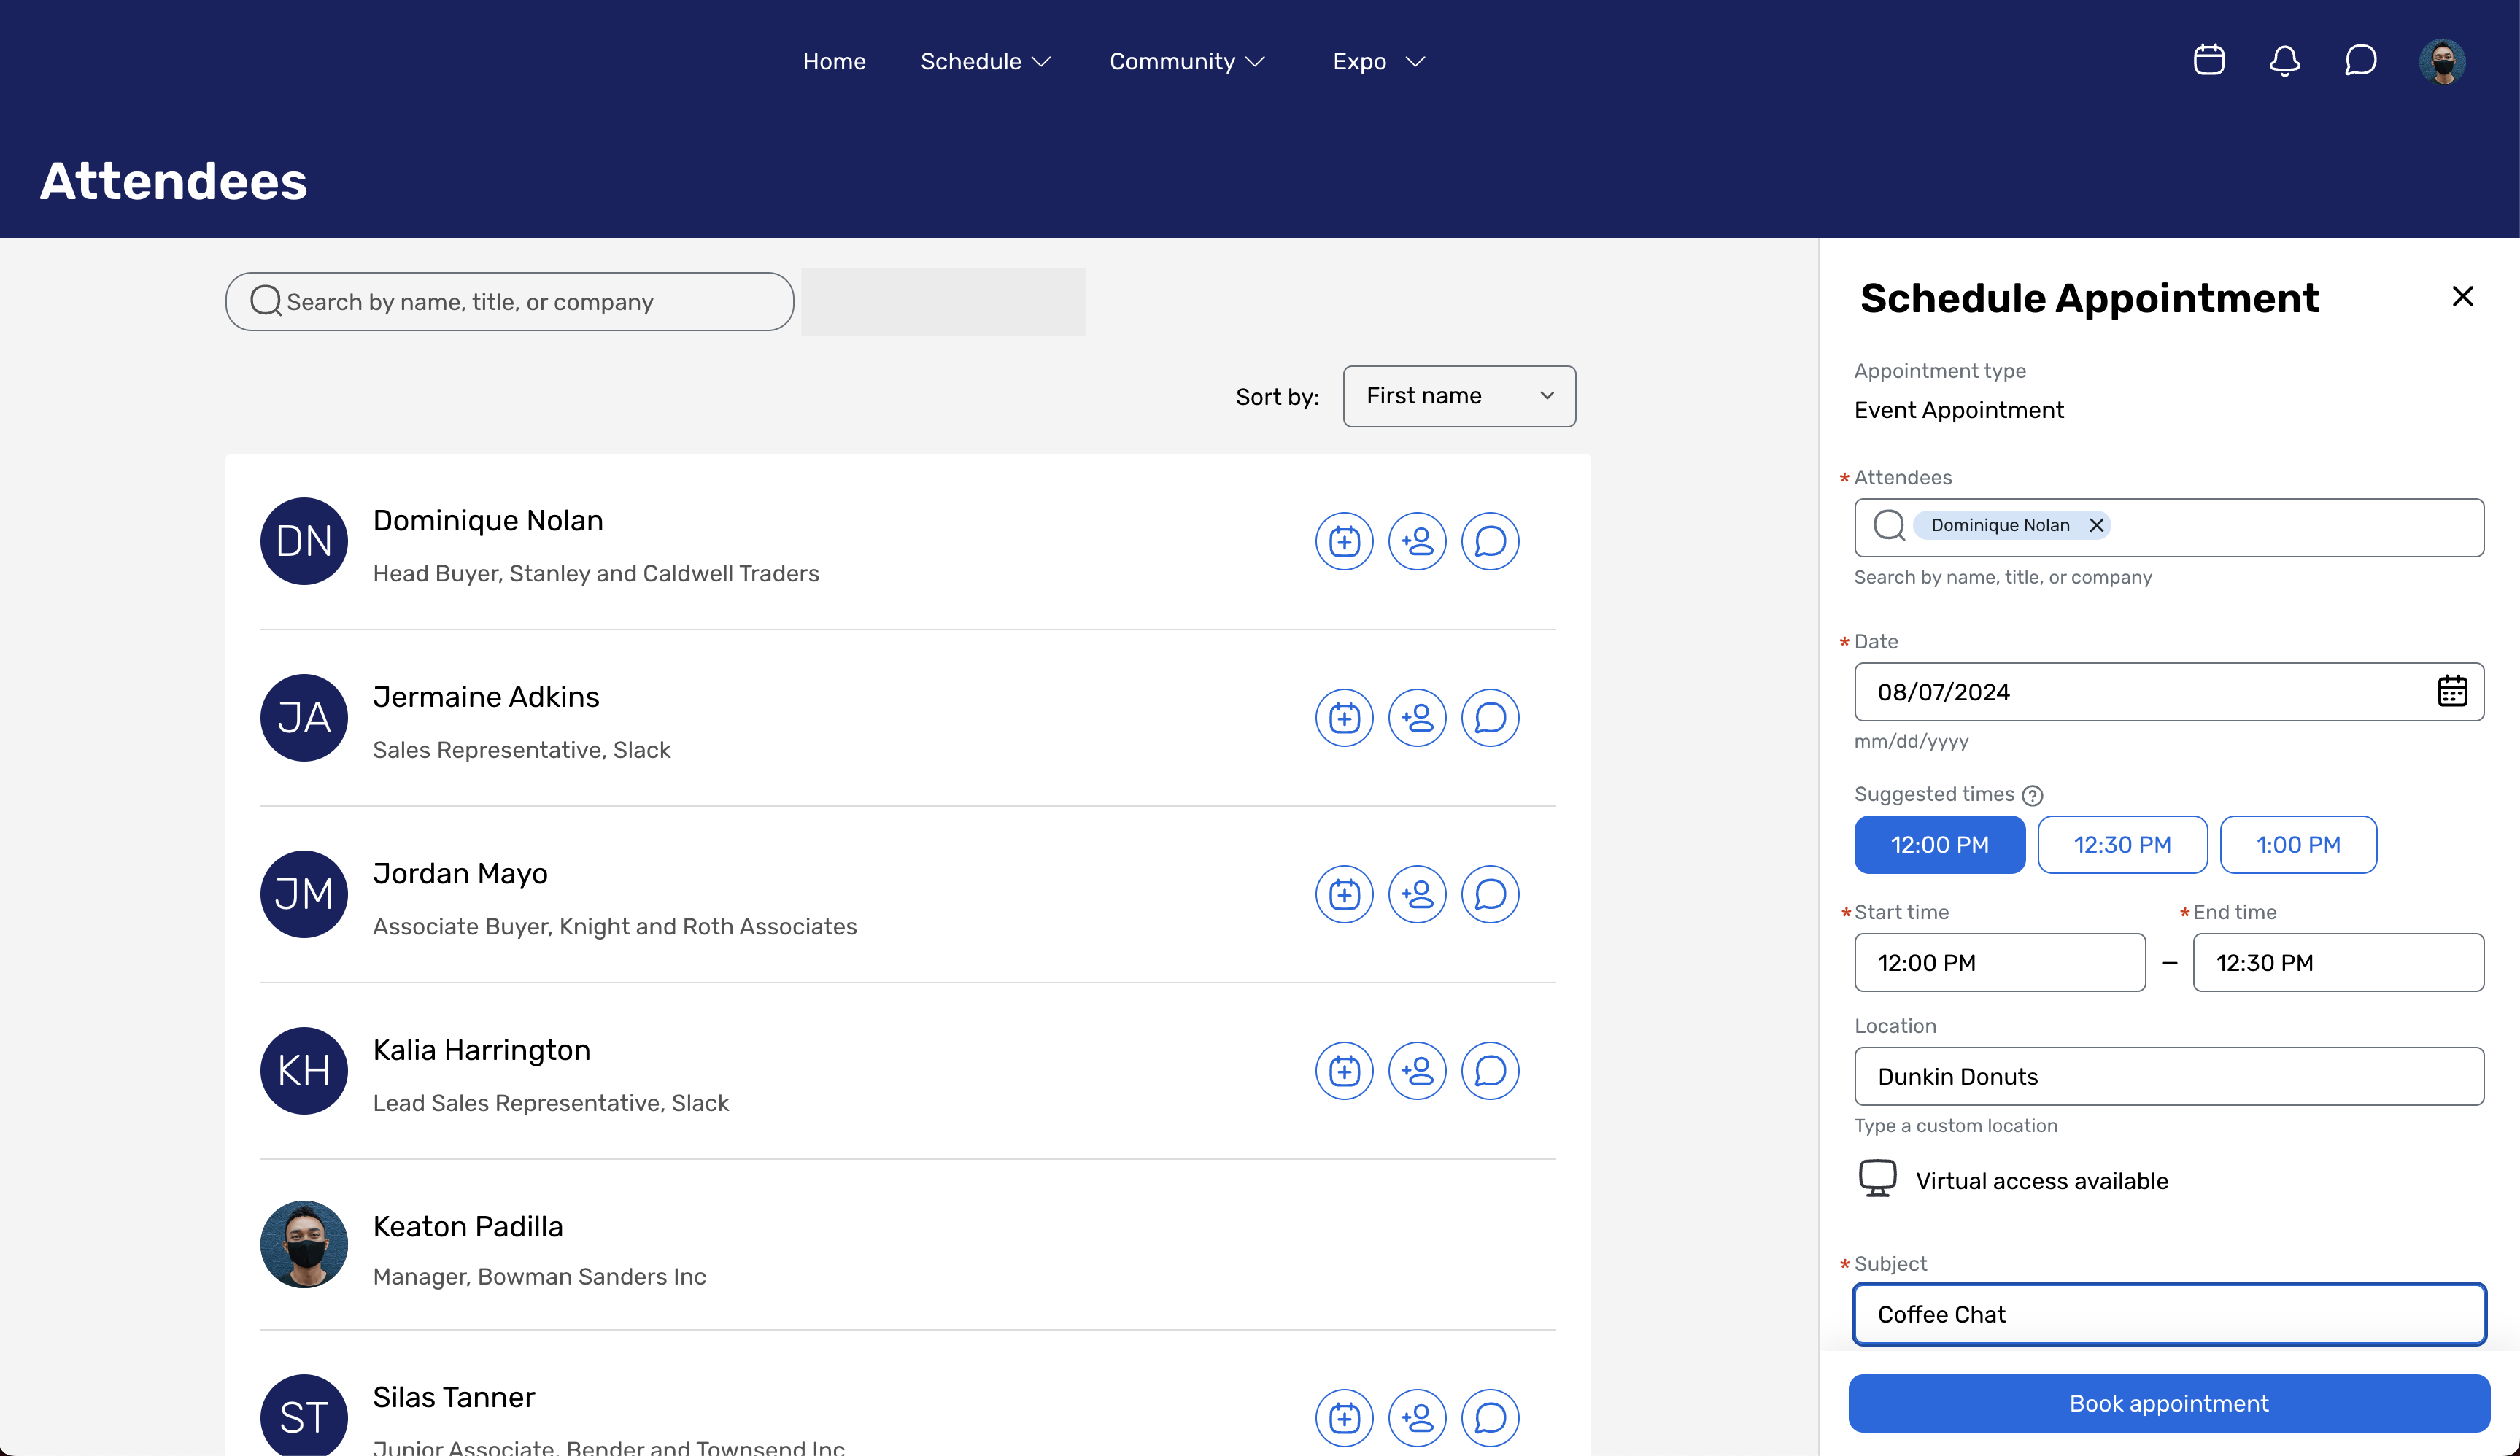Open the Start time field

coord(1999,962)
